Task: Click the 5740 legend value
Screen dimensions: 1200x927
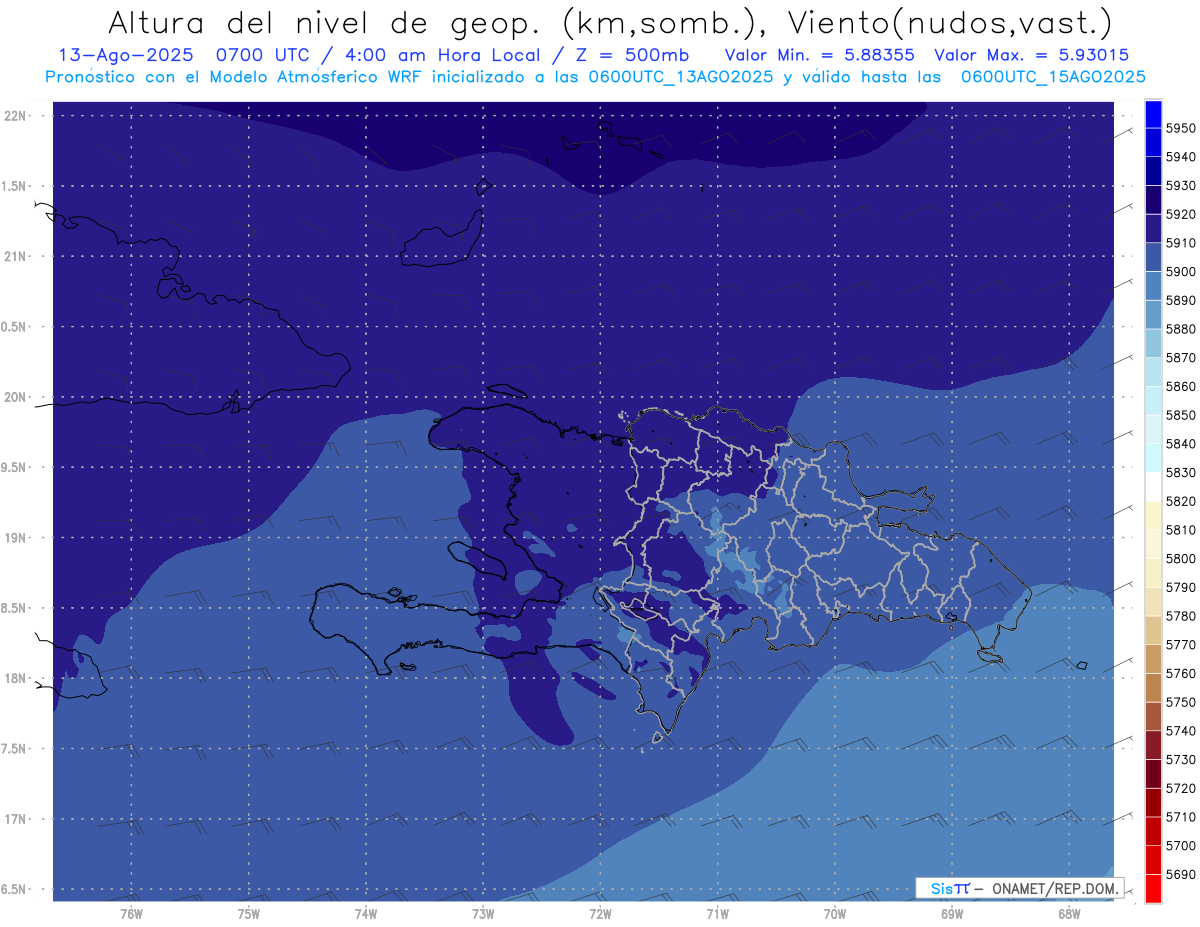Action: click(x=1181, y=731)
